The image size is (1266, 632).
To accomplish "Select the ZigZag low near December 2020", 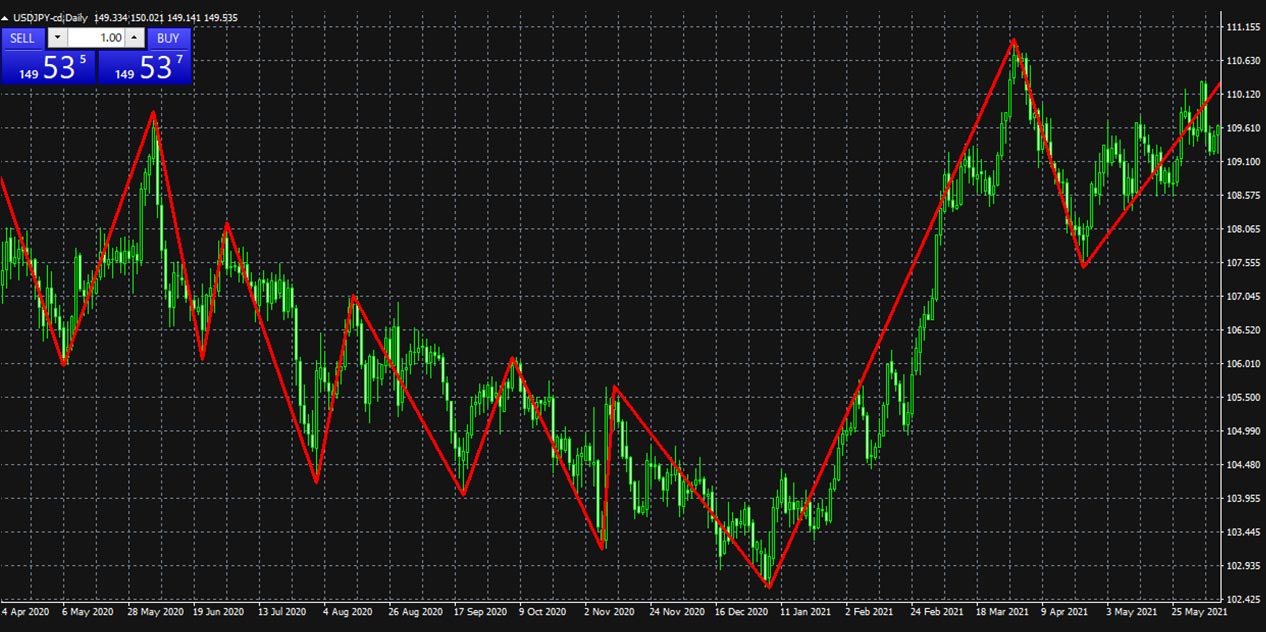I will (768, 587).
